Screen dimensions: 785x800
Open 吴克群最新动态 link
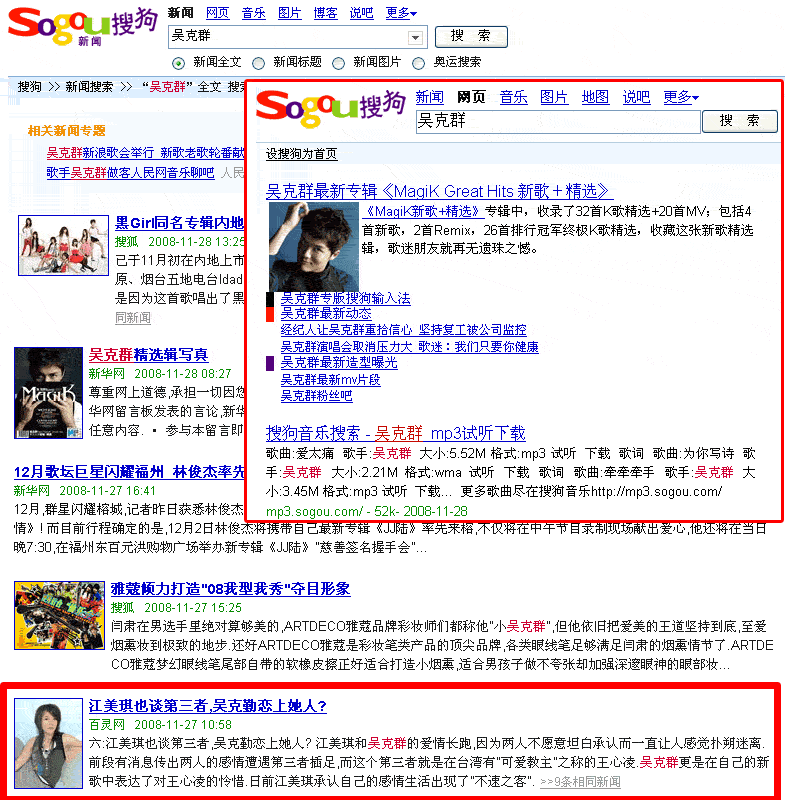pyautogui.click(x=326, y=313)
